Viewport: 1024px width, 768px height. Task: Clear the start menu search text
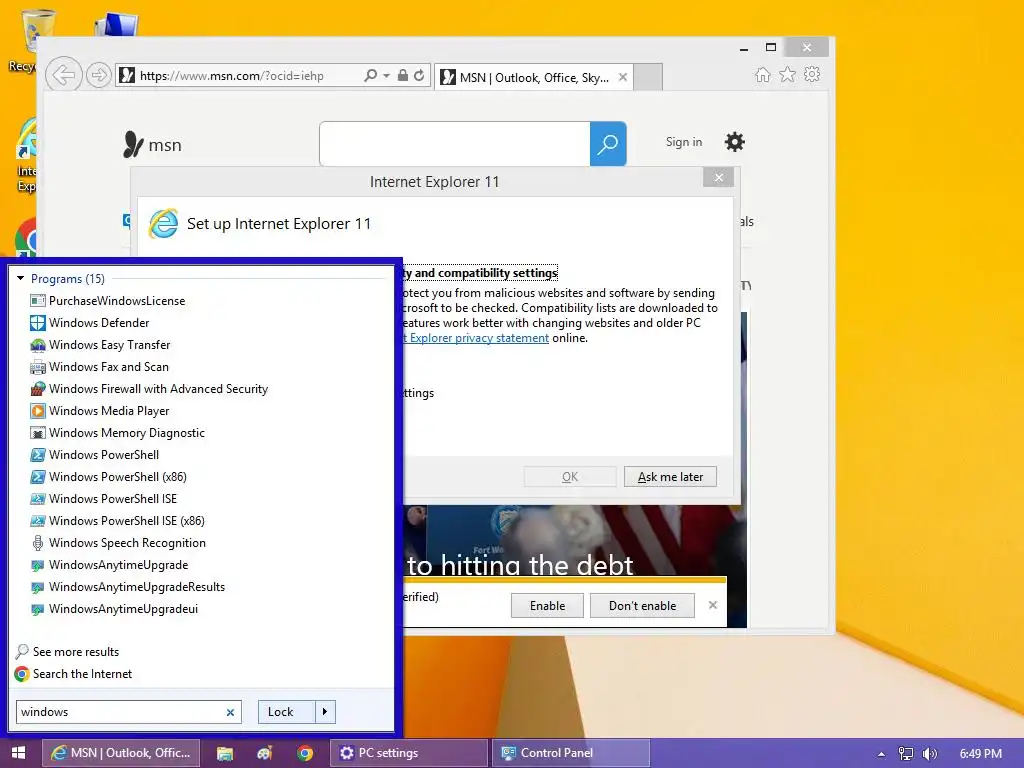click(230, 712)
